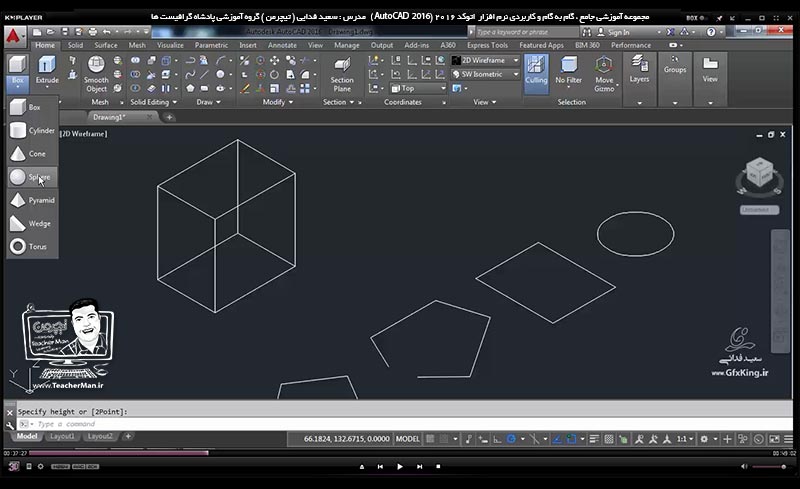Click the Solid Union icon
Viewport: 800px width, 489px height.
[x=135, y=60]
